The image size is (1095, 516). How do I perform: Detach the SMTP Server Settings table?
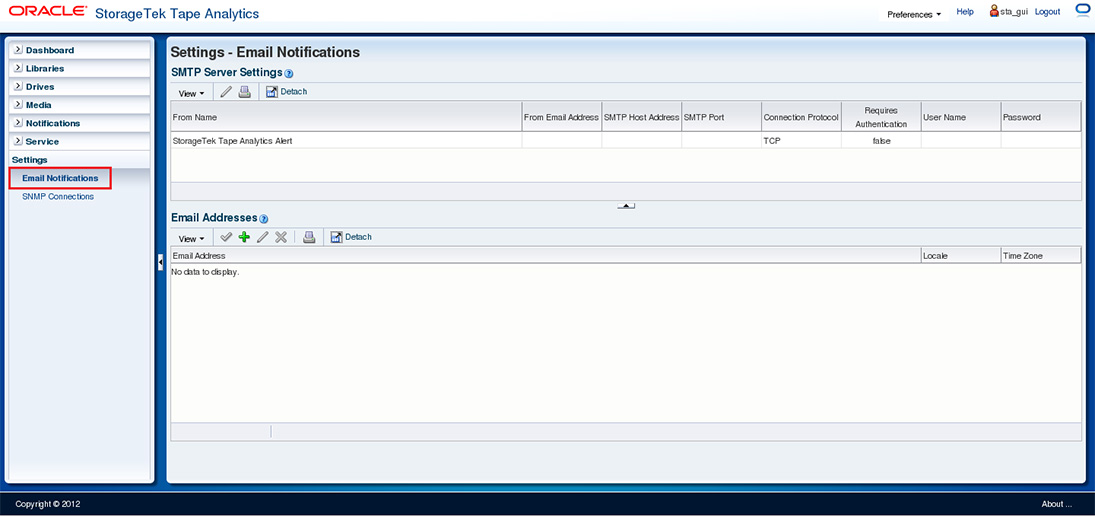tap(286, 92)
